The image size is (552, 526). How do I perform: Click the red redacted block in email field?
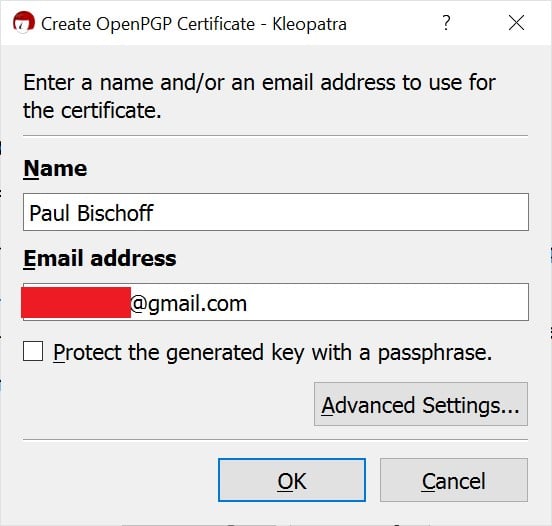[76, 302]
